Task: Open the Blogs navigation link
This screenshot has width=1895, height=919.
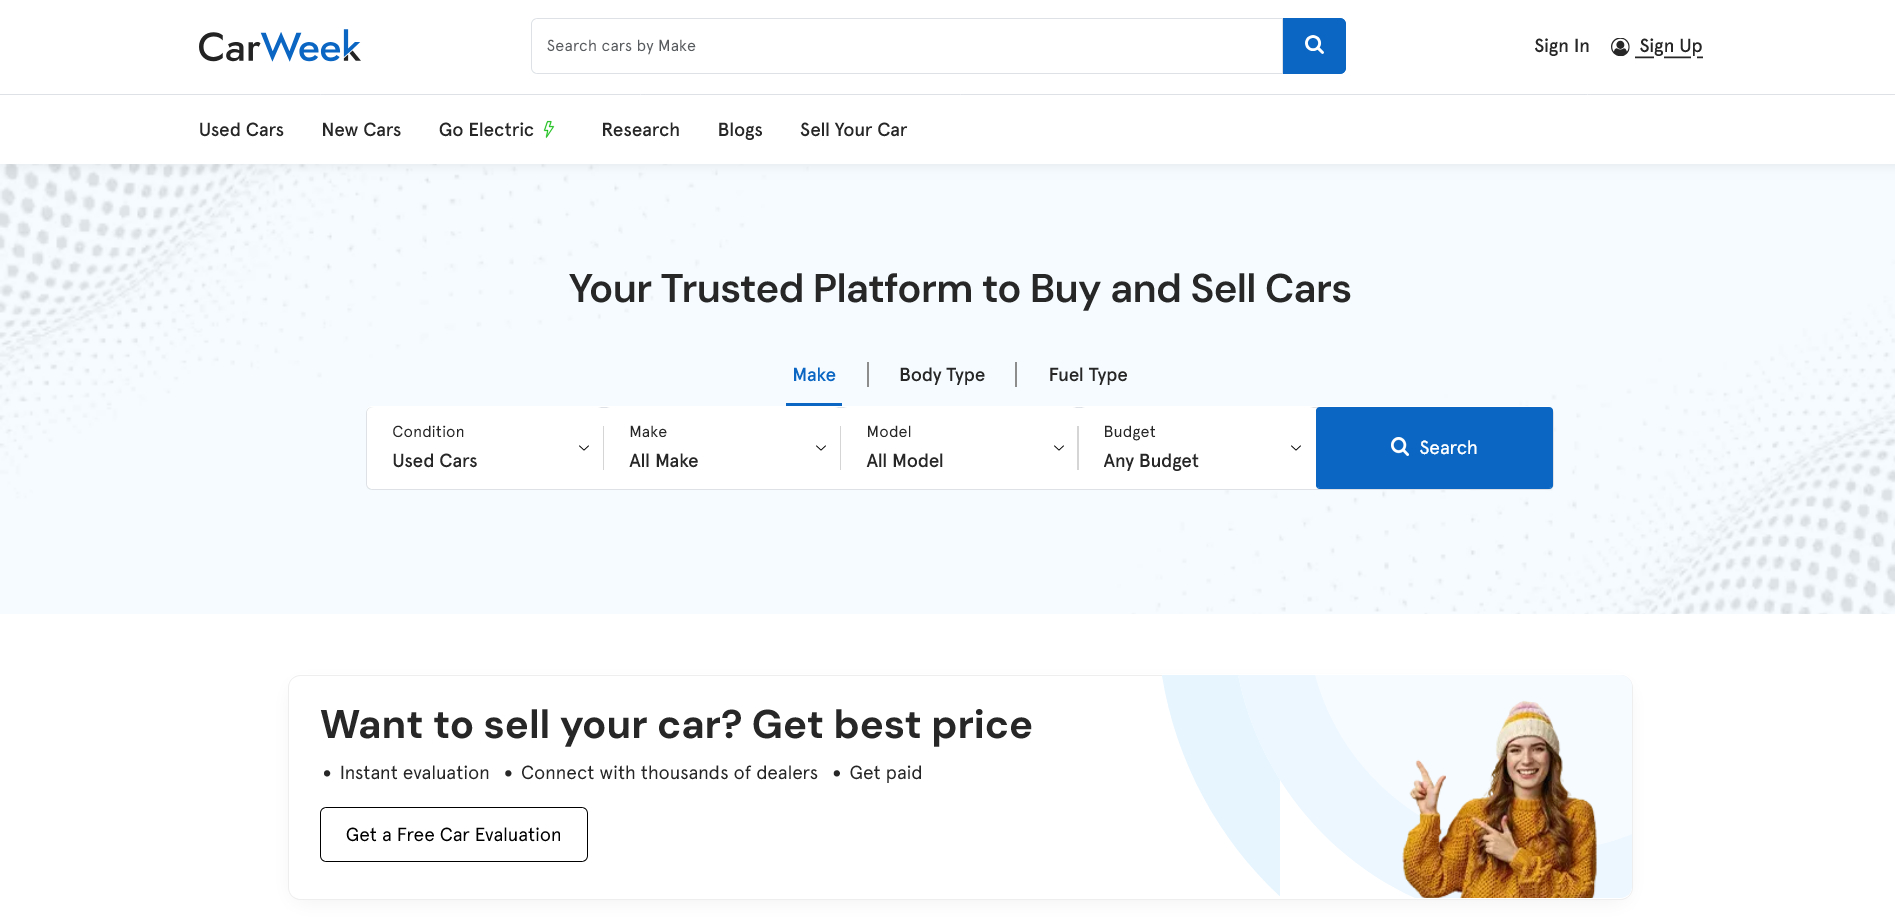Action: click(x=740, y=130)
